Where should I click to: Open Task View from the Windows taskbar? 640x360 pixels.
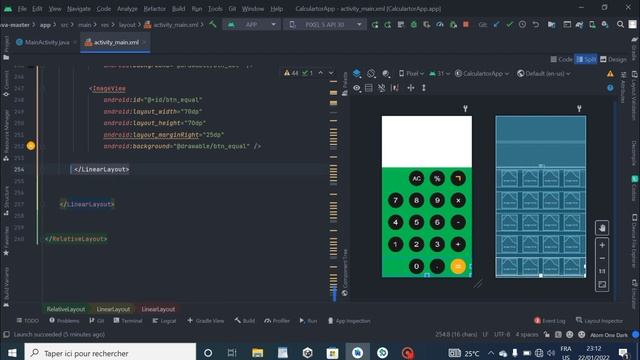point(232,353)
